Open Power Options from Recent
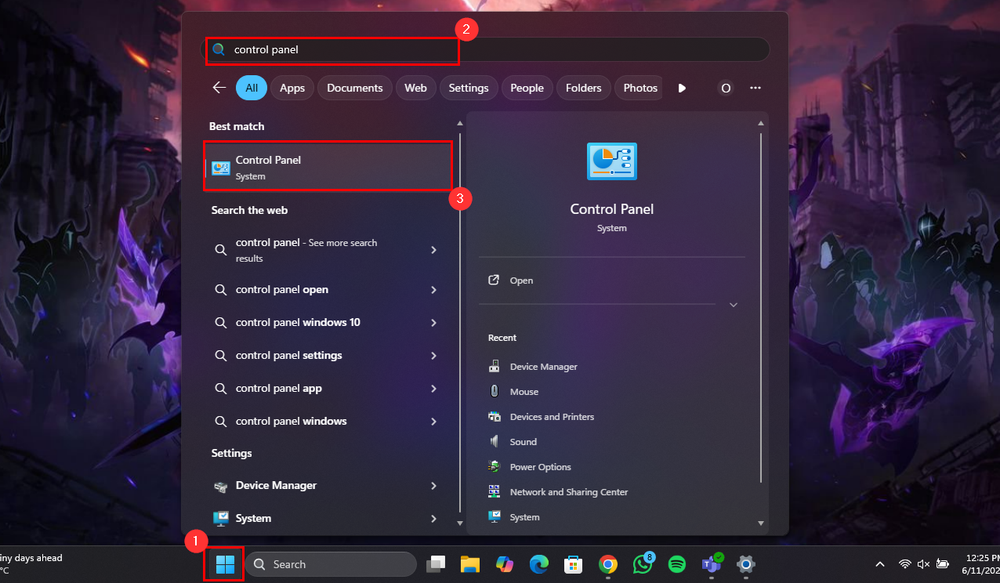This screenshot has height=583, width=1000. (541, 466)
